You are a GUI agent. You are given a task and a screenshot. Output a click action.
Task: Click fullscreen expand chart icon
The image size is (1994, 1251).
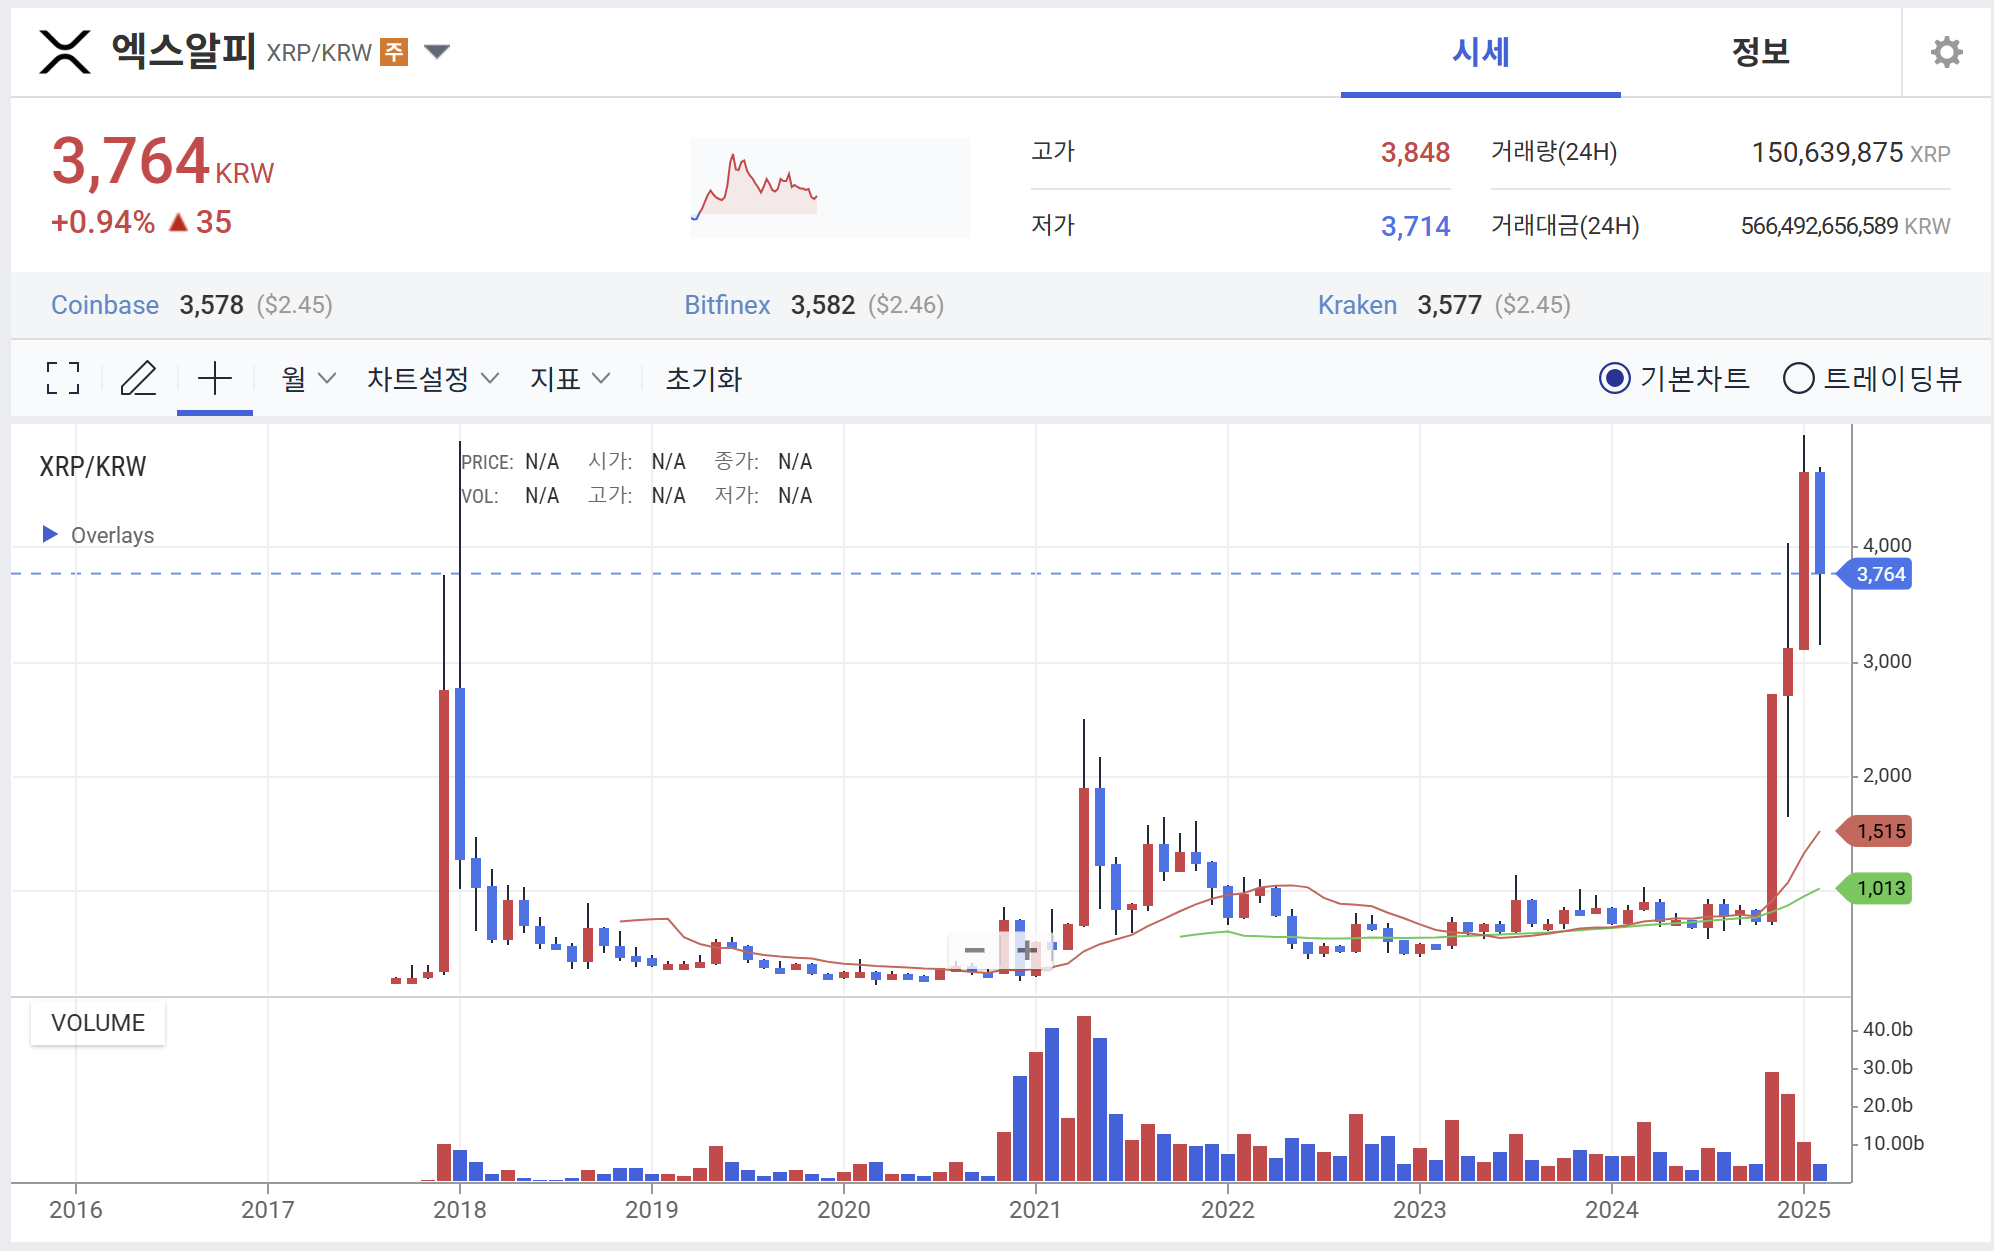click(63, 378)
